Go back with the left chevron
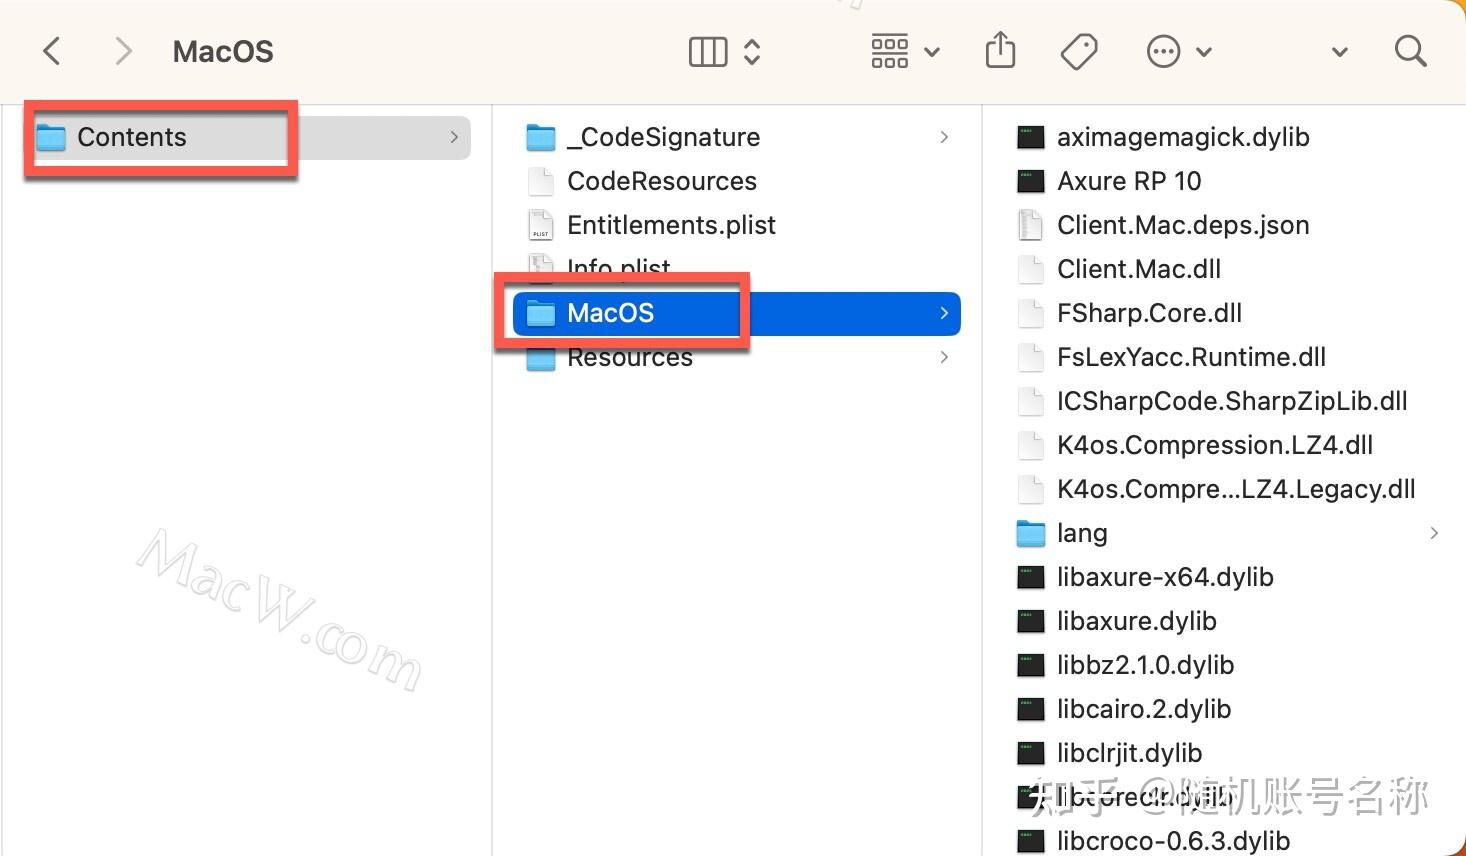Viewport: 1466px width, 856px height. tap(52, 51)
